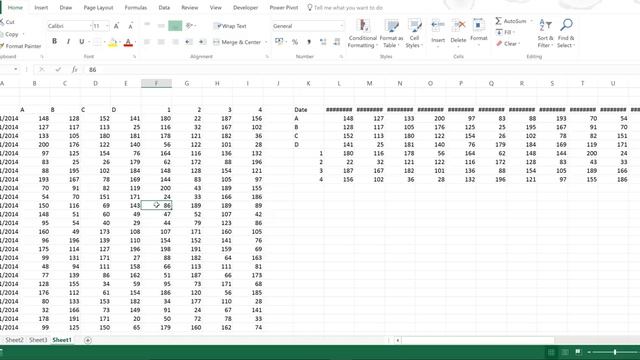Select column F header
The height and width of the screenshot is (360, 640).
point(156,83)
